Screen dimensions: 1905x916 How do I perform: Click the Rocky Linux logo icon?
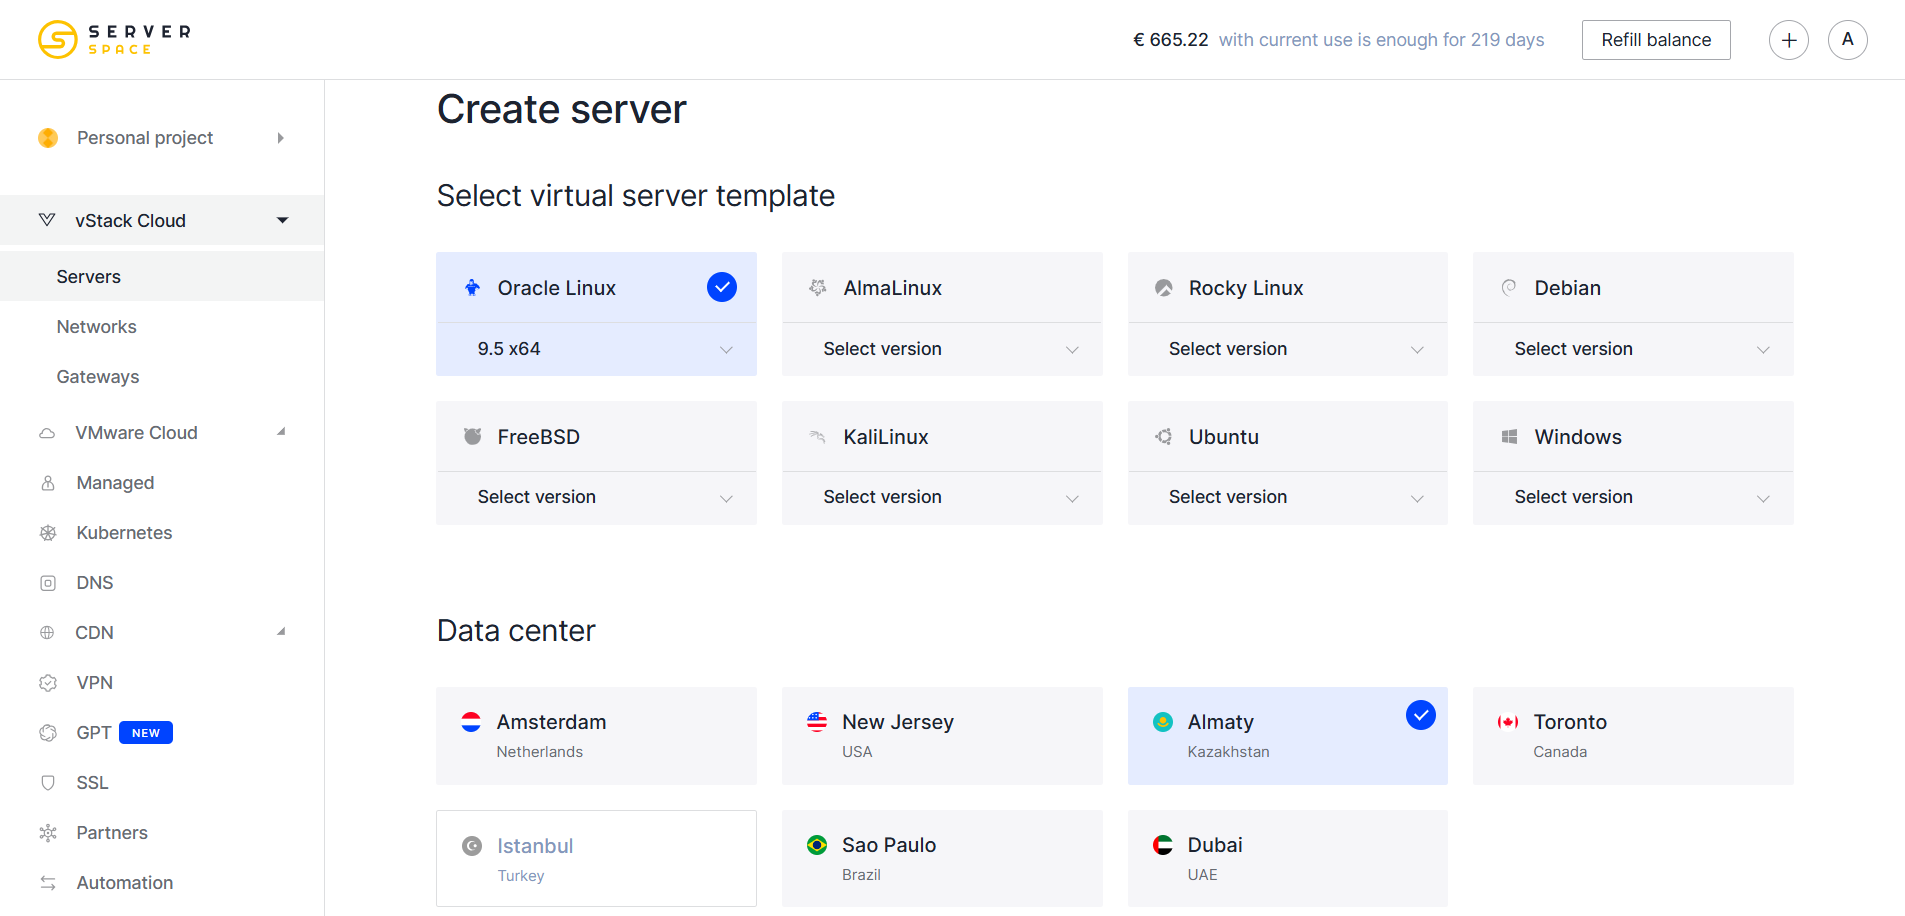coord(1164,288)
